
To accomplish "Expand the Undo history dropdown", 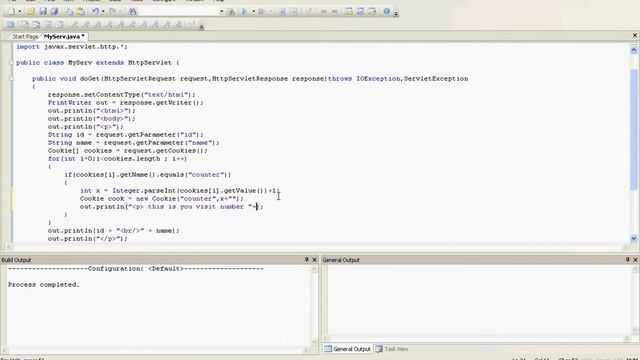I will pyautogui.click(x=103, y=11).
